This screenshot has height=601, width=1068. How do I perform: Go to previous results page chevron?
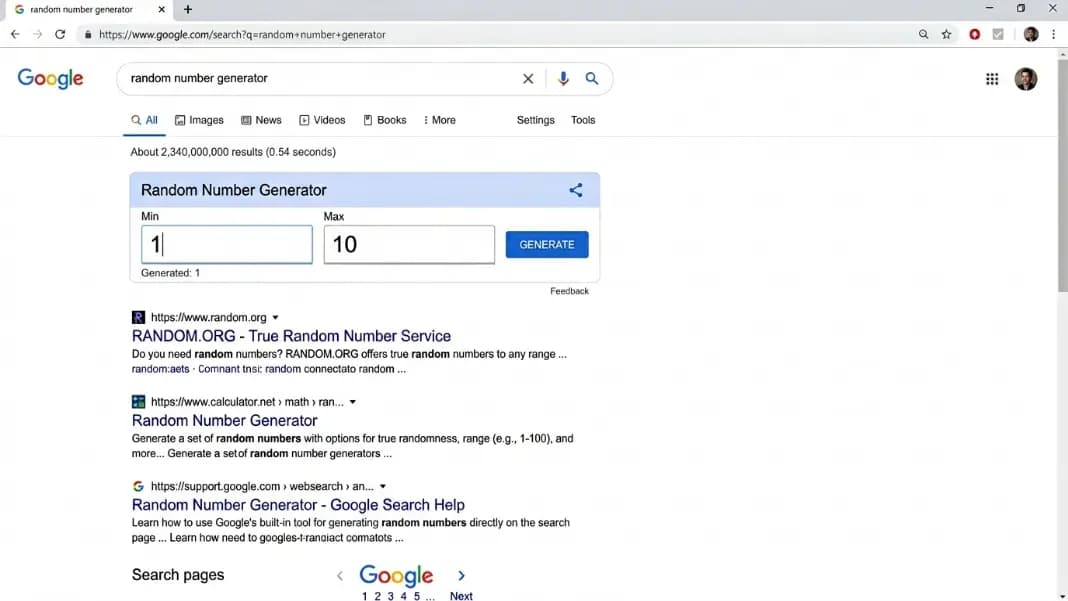(340, 576)
